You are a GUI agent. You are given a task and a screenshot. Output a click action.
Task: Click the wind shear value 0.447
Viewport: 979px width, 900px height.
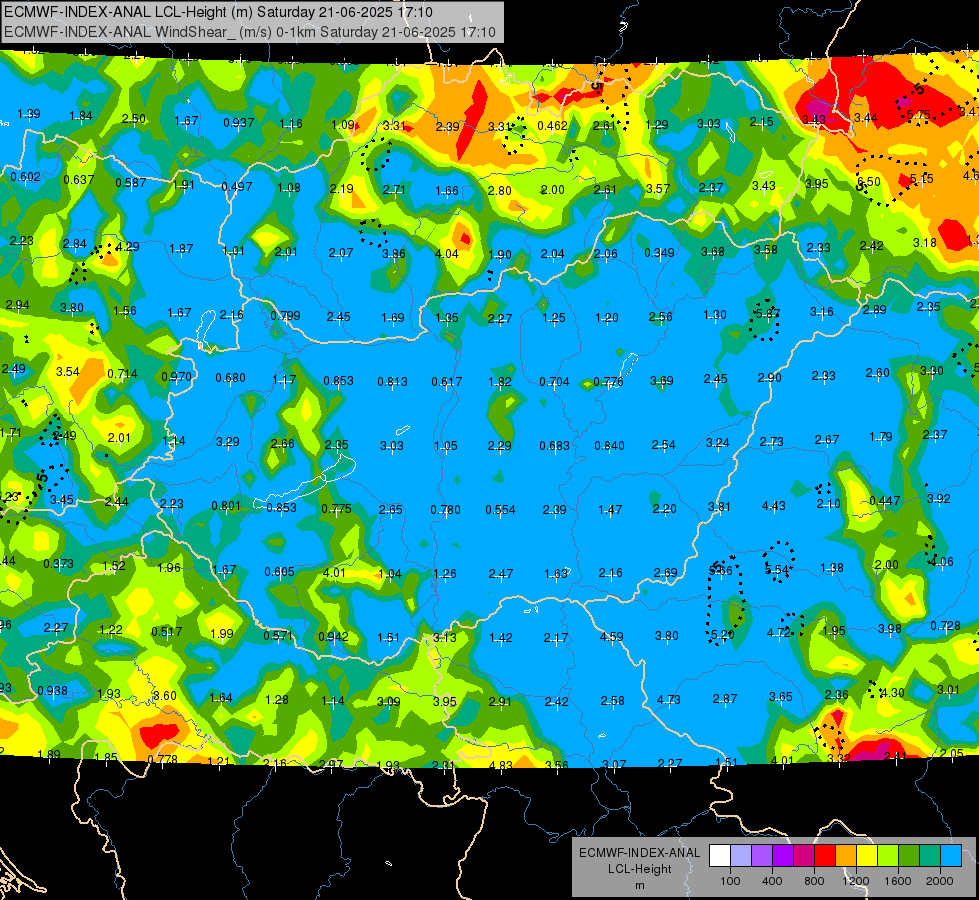[885, 500]
